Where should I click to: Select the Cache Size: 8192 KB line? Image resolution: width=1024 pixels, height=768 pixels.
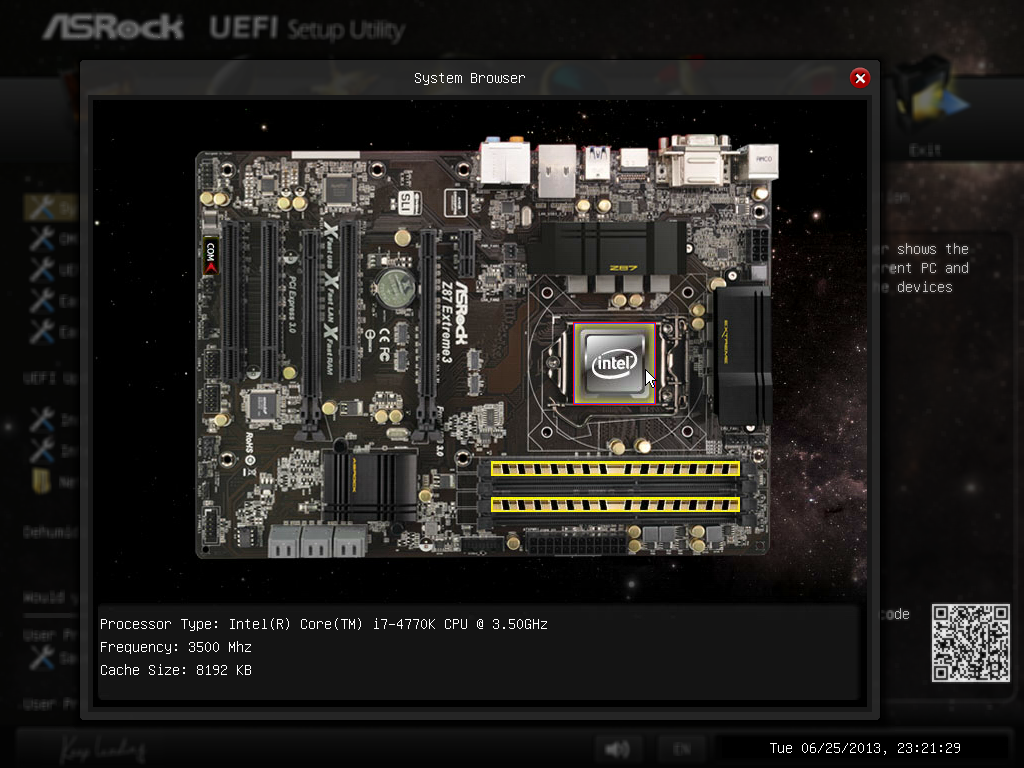point(176,670)
